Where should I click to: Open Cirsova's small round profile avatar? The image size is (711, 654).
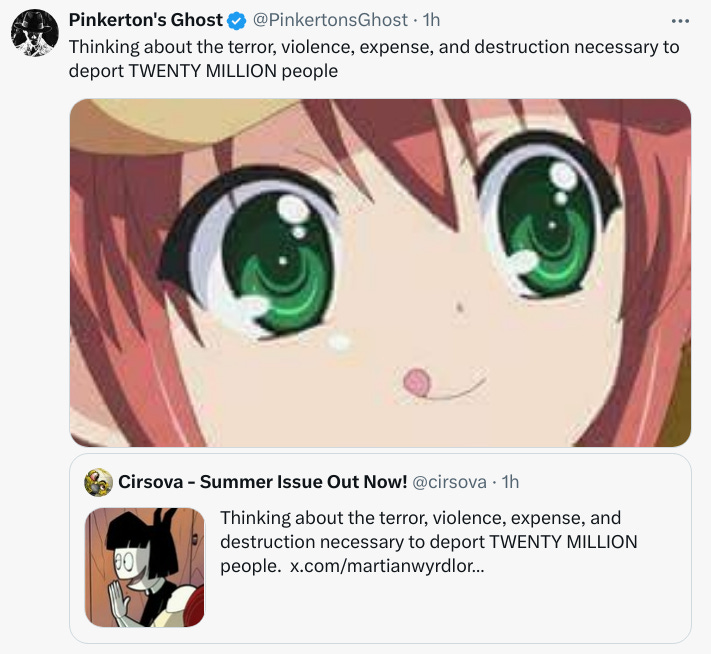tap(98, 482)
